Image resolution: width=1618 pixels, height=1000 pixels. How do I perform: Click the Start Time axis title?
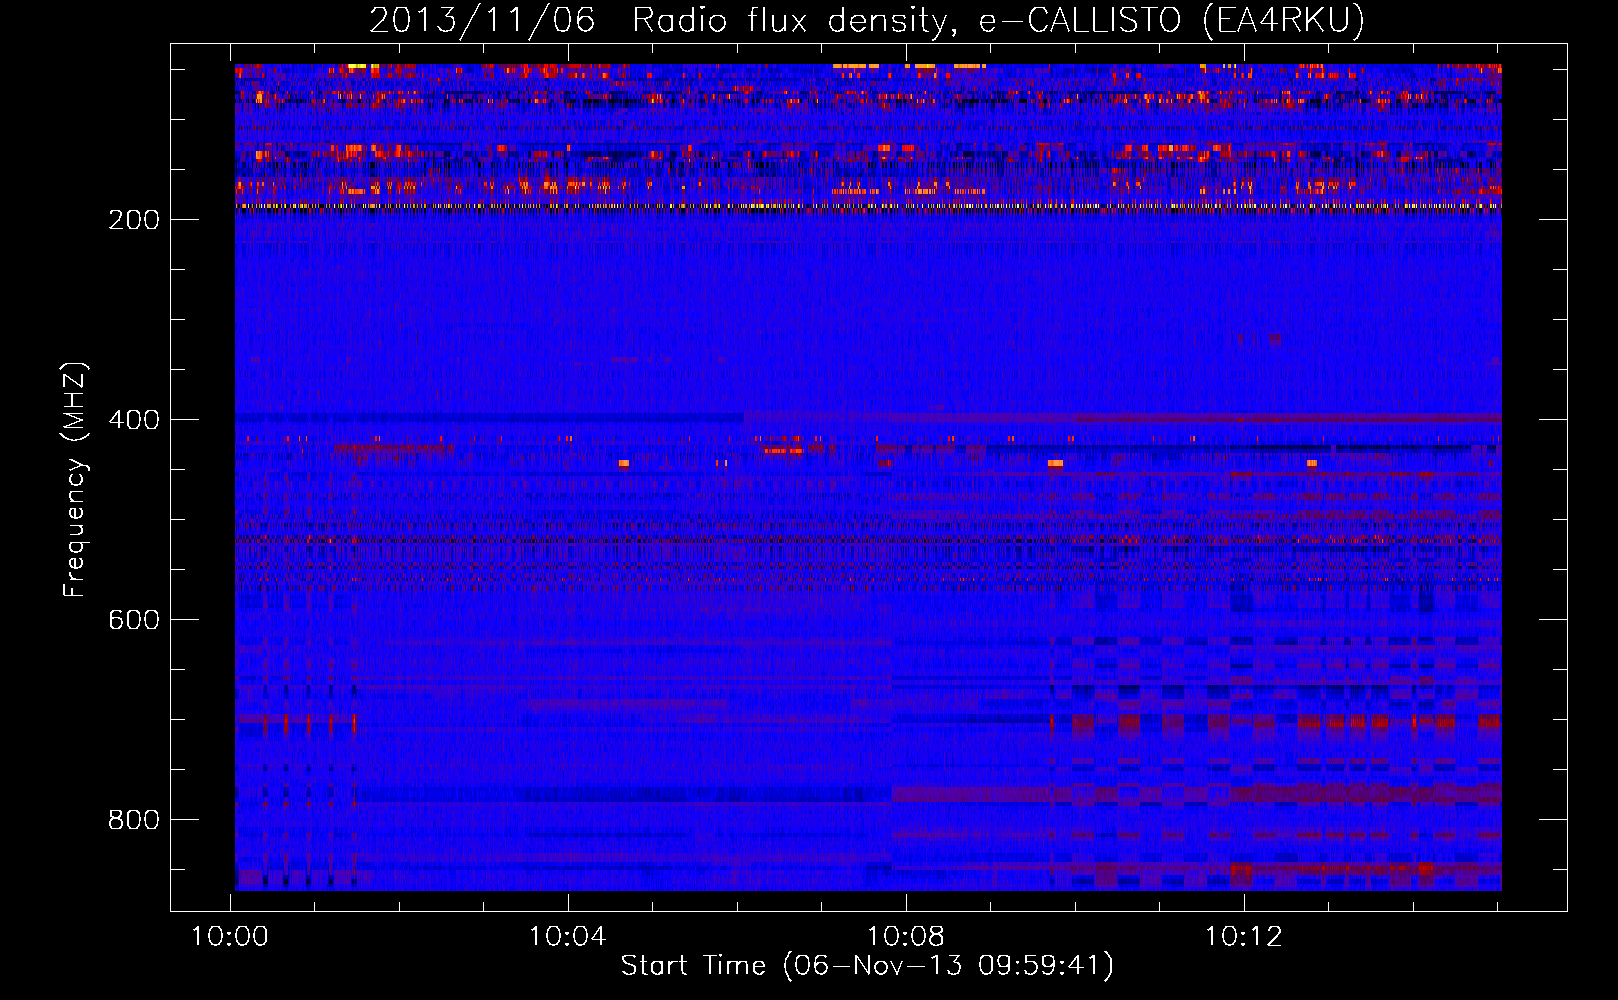[693, 966]
